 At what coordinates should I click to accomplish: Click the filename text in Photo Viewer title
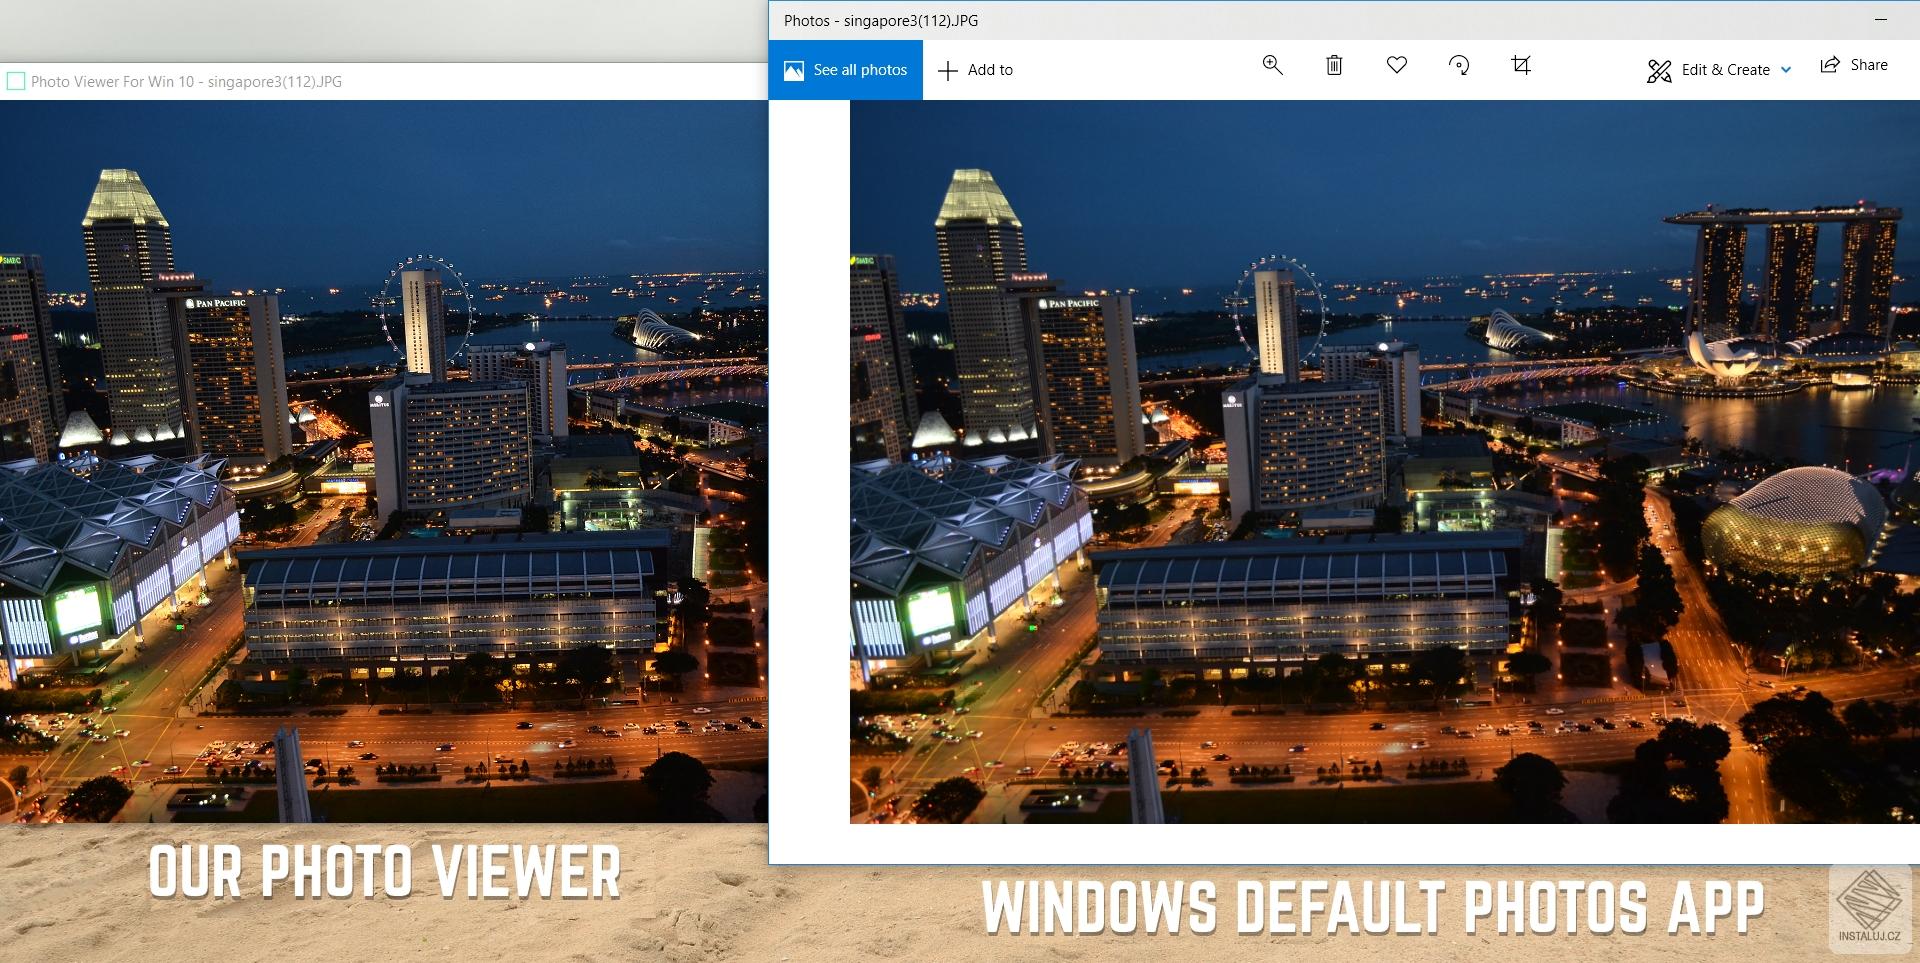(273, 81)
